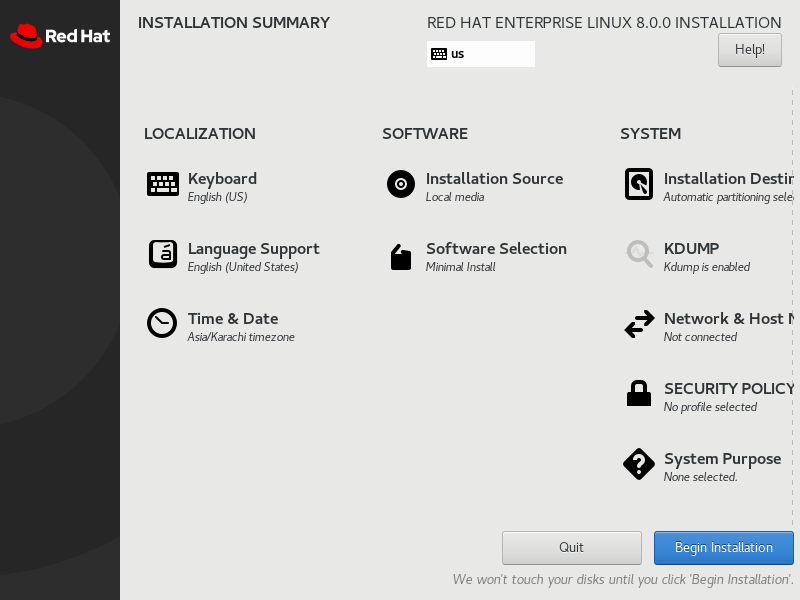Screen dimensions: 800x600
Task: Click the Installation Source disc icon
Action: pos(401,184)
